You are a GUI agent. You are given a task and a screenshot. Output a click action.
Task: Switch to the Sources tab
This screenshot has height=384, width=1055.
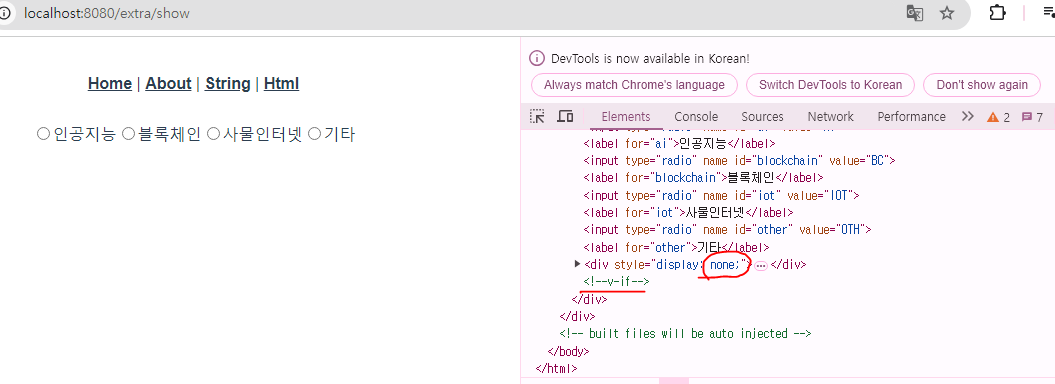[x=762, y=116]
